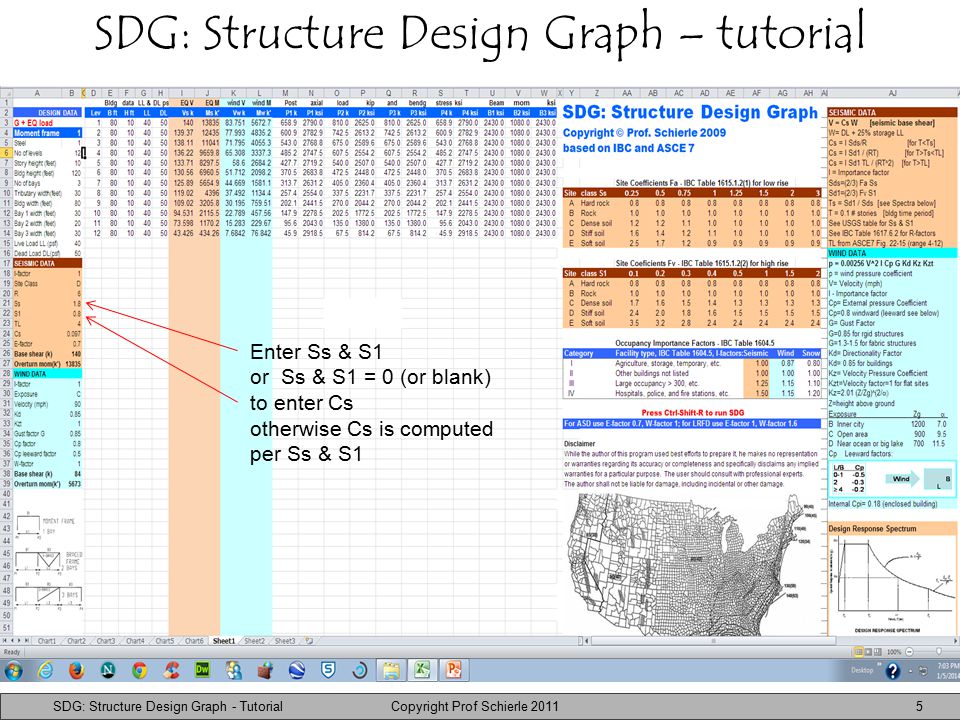Open the Desktop toolbar in the taskbar
This screenshot has width=960, height=720.
click(861, 670)
